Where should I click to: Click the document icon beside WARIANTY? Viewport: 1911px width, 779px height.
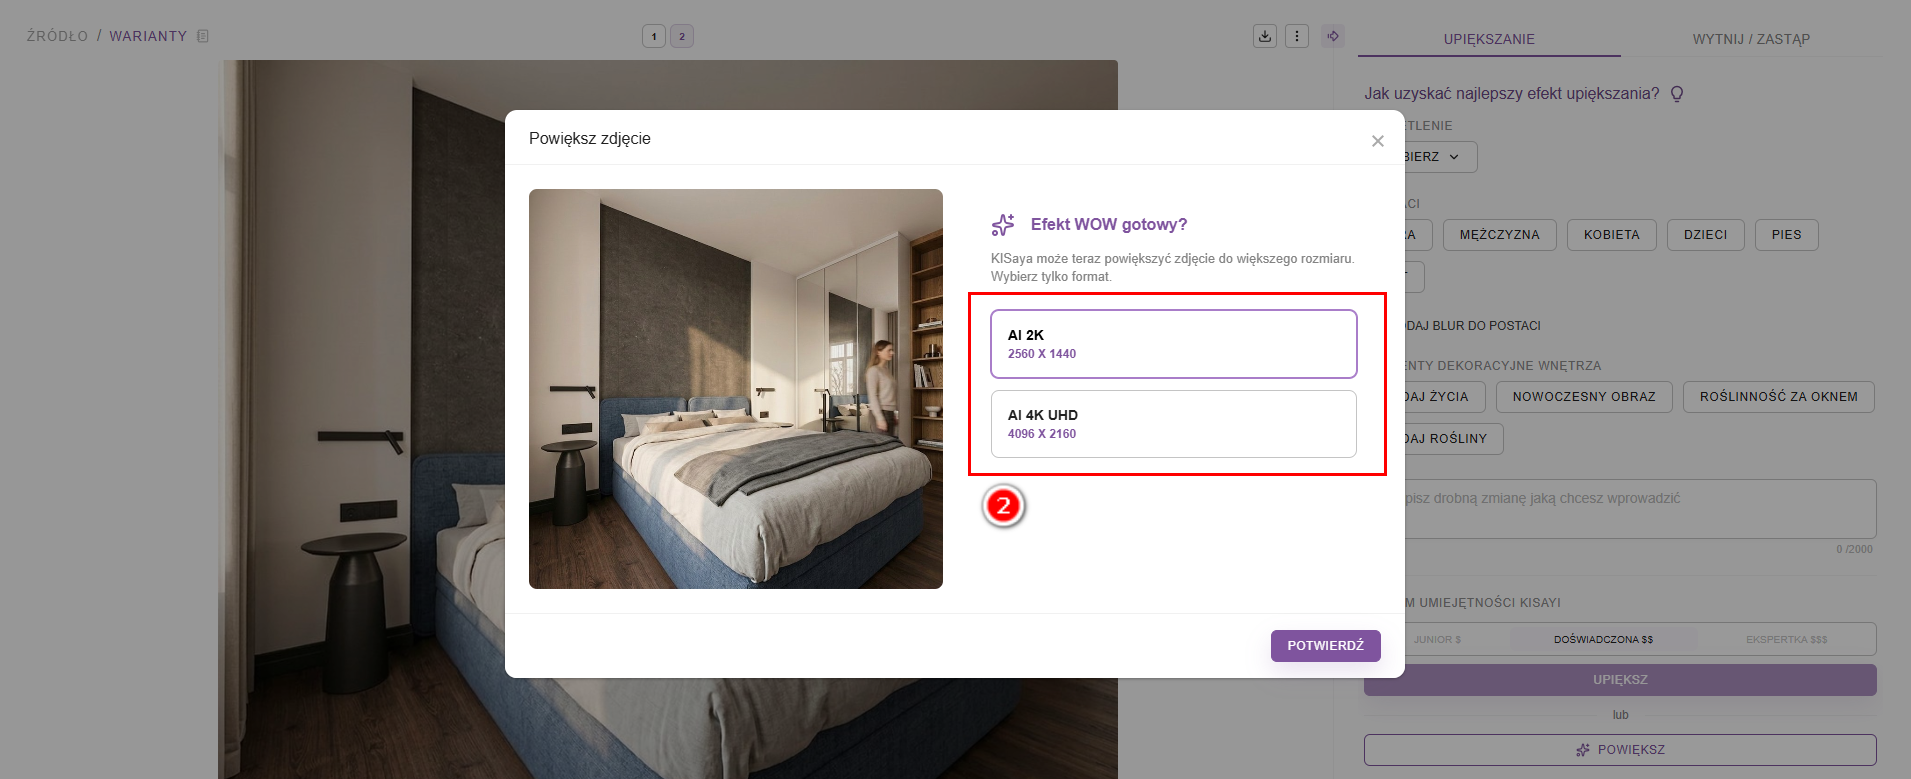(x=203, y=36)
